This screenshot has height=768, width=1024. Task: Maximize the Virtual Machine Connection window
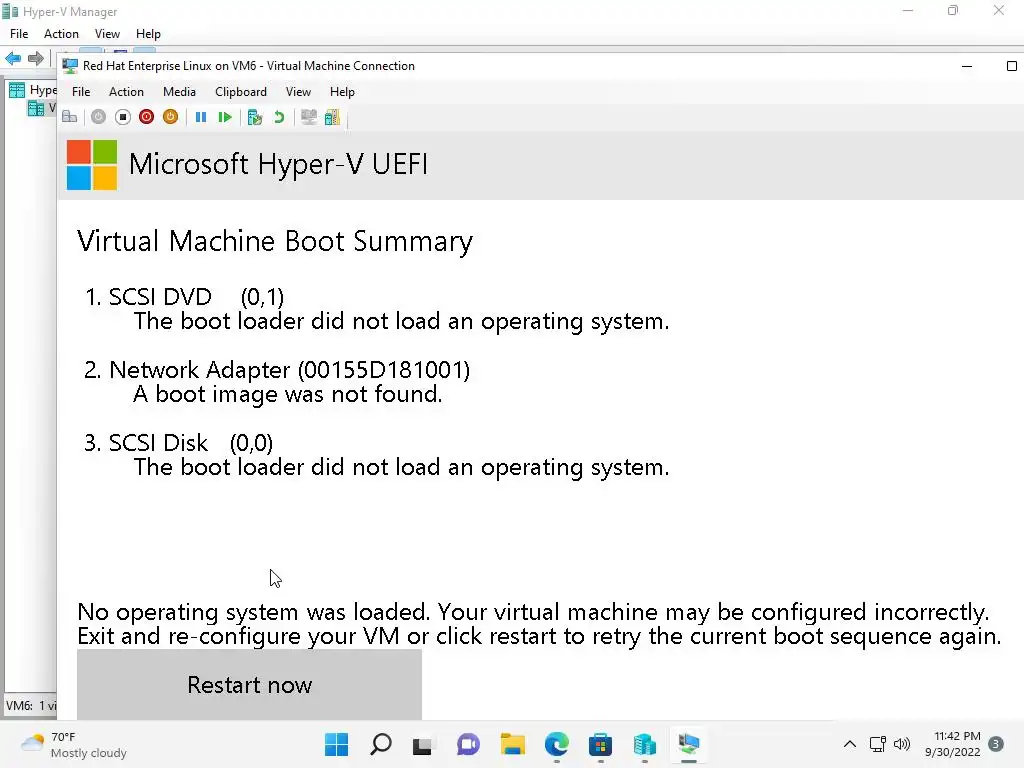(x=1012, y=66)
